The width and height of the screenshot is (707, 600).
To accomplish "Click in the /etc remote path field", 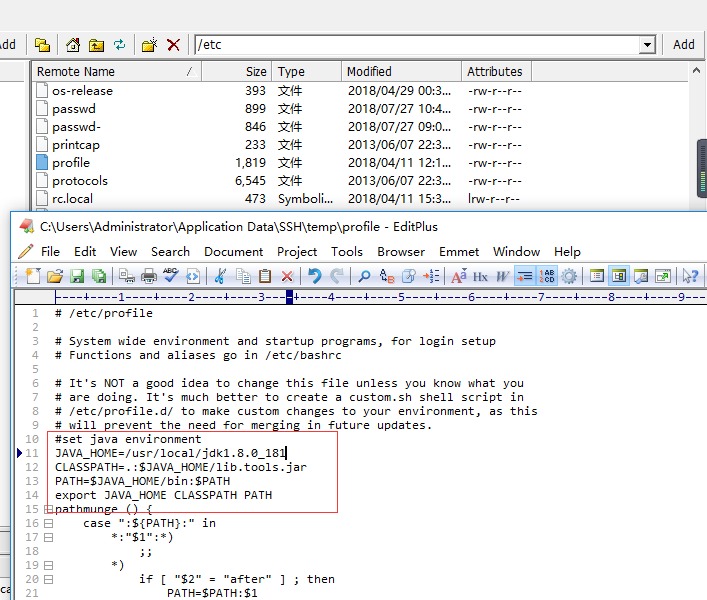I will pyautogui.click(x=417, y=45).
